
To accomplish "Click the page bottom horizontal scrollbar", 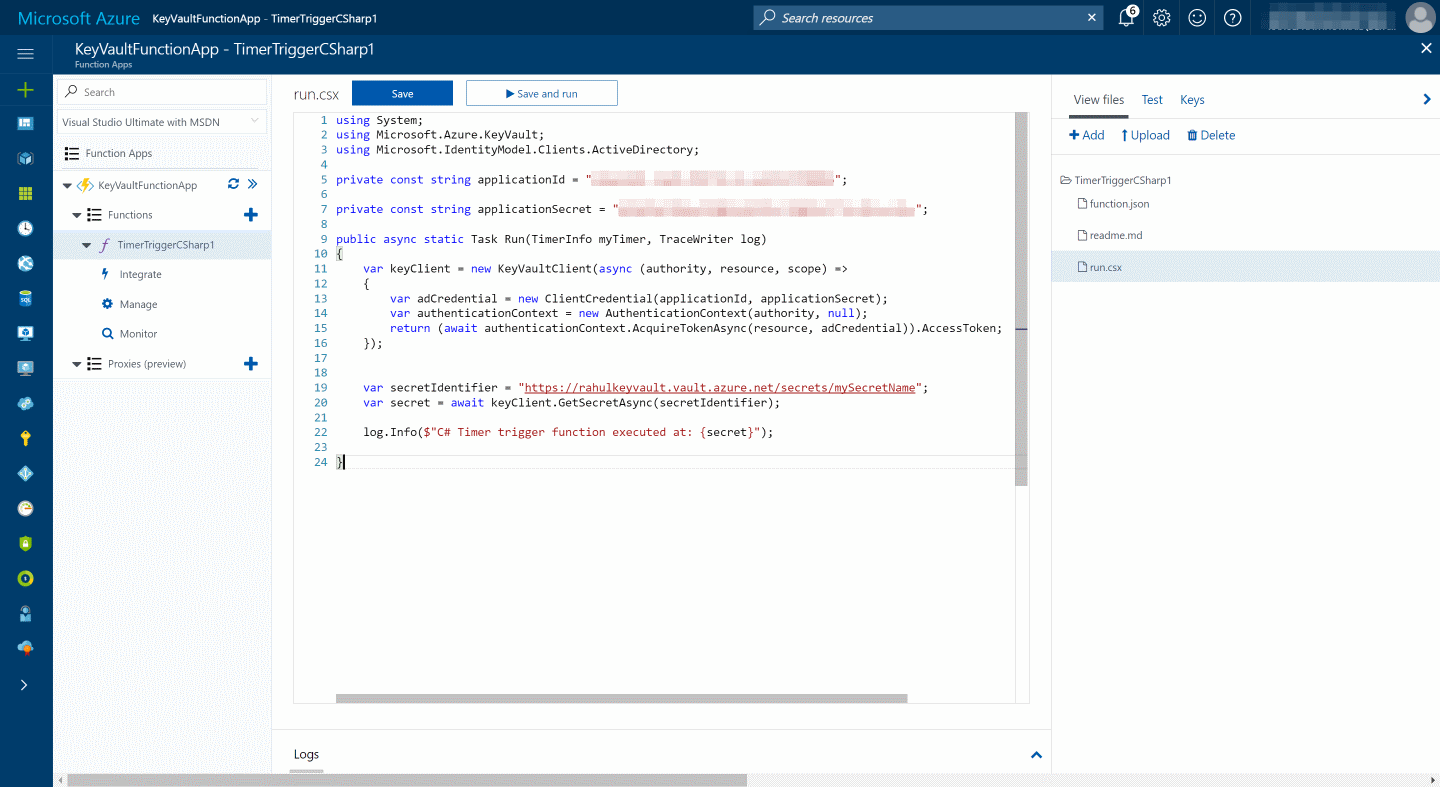I will [407, 780].
